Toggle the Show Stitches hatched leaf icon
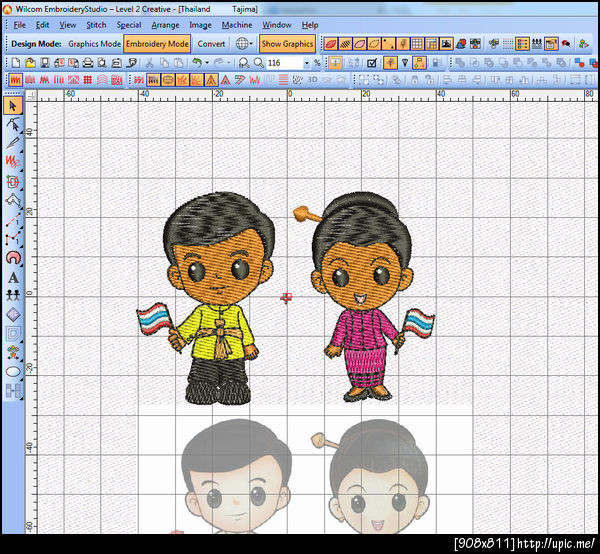600x554 pixels. point(345,44)
